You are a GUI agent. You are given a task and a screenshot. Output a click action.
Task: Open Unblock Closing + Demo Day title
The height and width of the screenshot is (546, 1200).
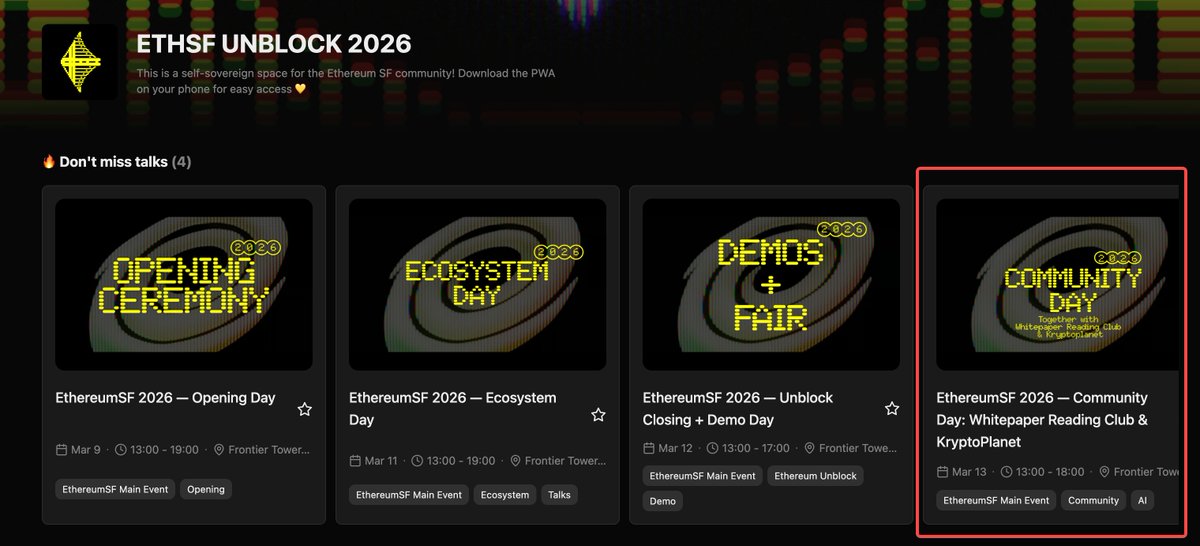click(738, 409)
